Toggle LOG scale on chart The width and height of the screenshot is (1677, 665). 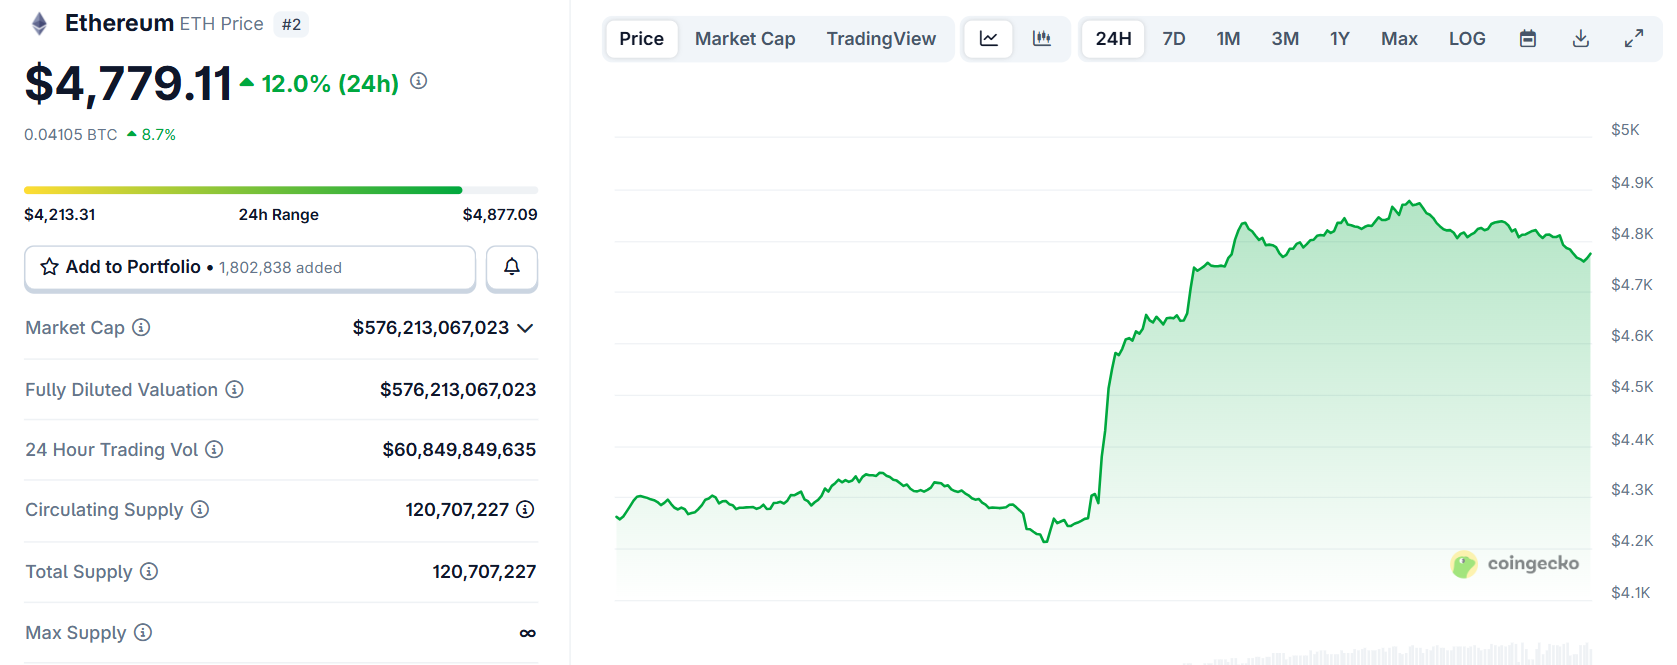pos(1467,39)
